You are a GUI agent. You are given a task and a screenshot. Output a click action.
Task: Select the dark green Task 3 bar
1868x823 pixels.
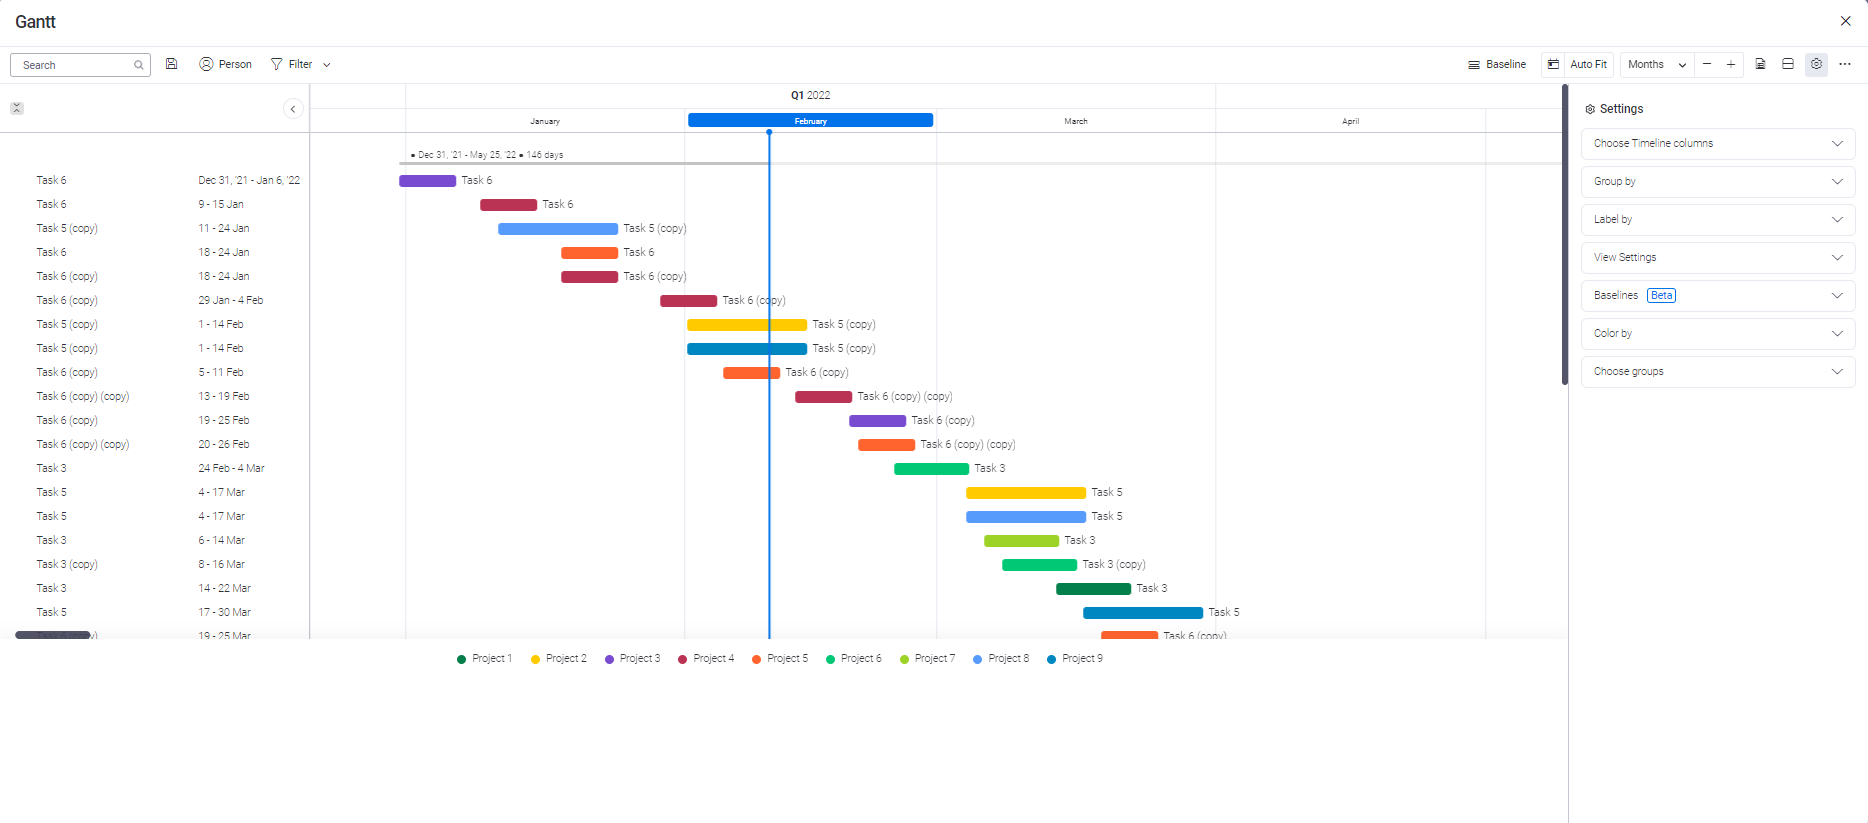1094,589
